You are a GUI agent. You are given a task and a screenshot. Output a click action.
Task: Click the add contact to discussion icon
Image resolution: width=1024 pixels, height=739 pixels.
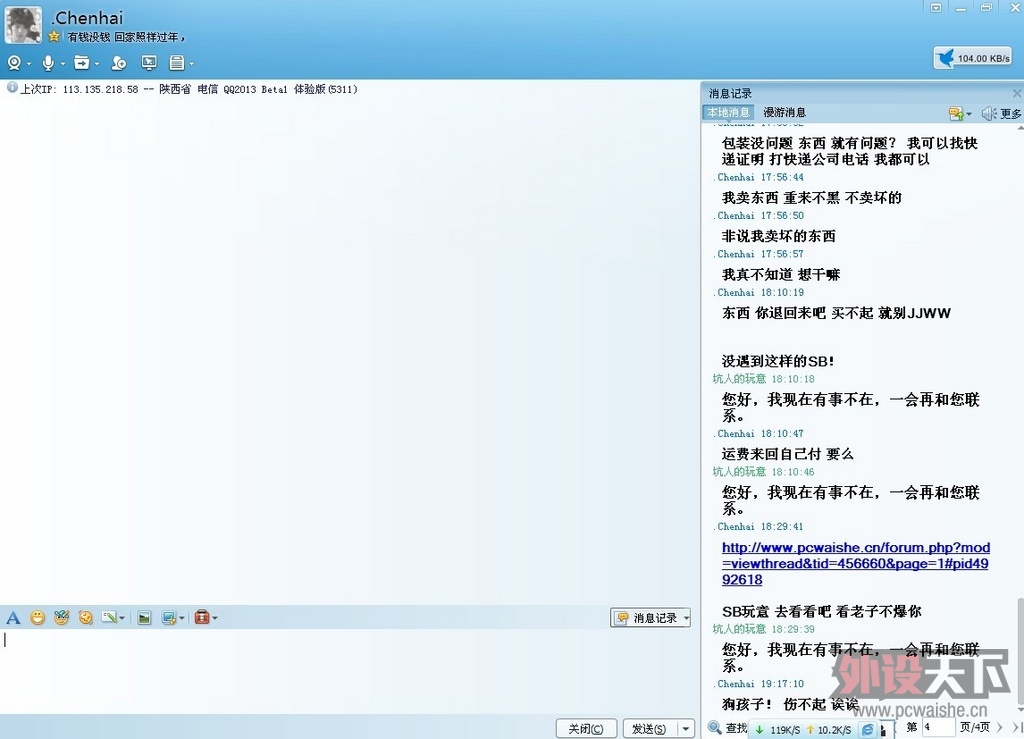point(118,63)
